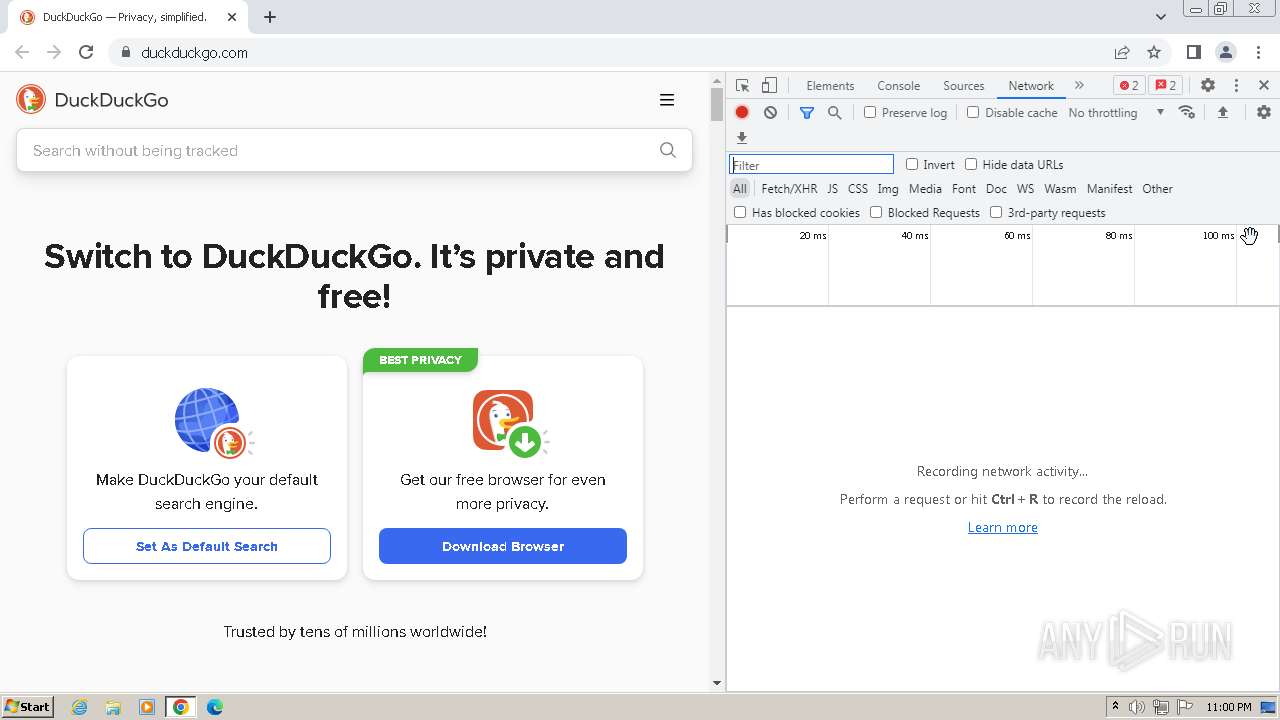The height and width of the screenshot is (720, 1280).
Task: Enable Preserve log checkbox
Action: (x=870, y=113)
